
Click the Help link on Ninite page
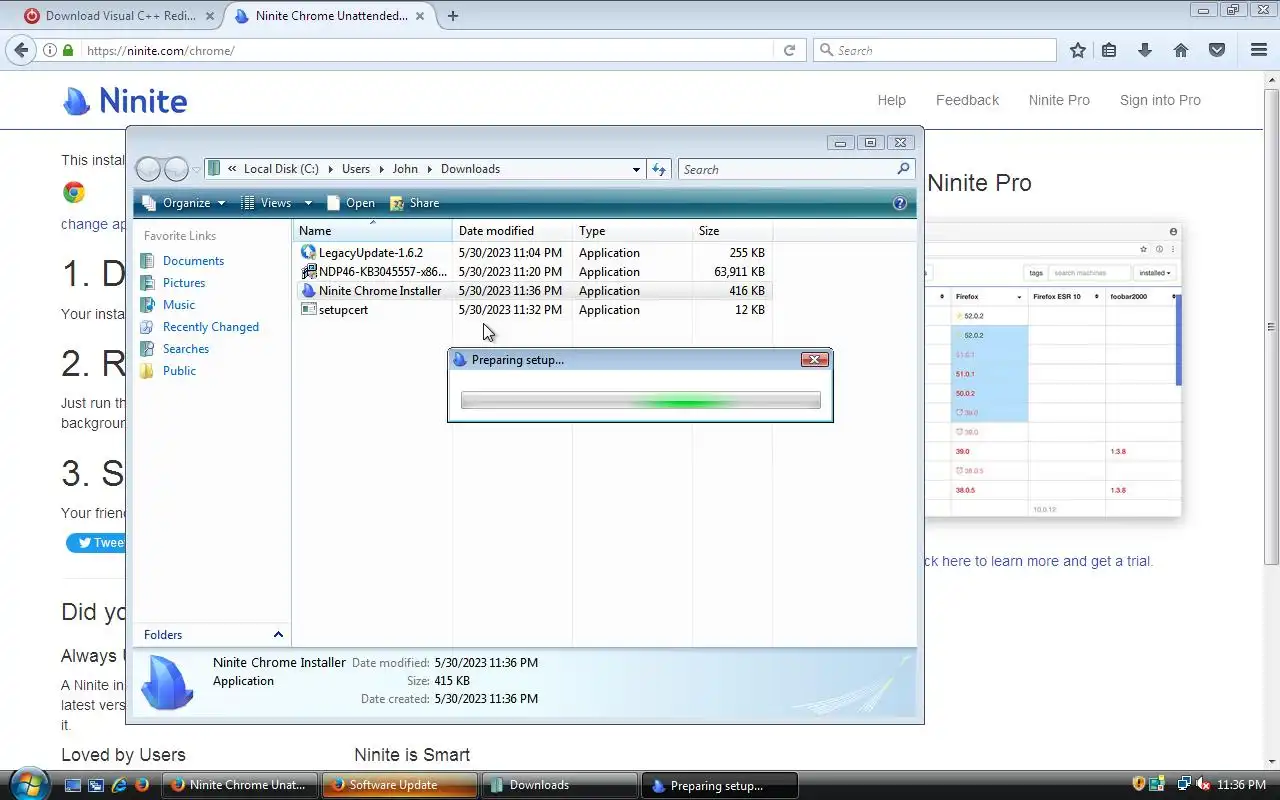[891, 100]
